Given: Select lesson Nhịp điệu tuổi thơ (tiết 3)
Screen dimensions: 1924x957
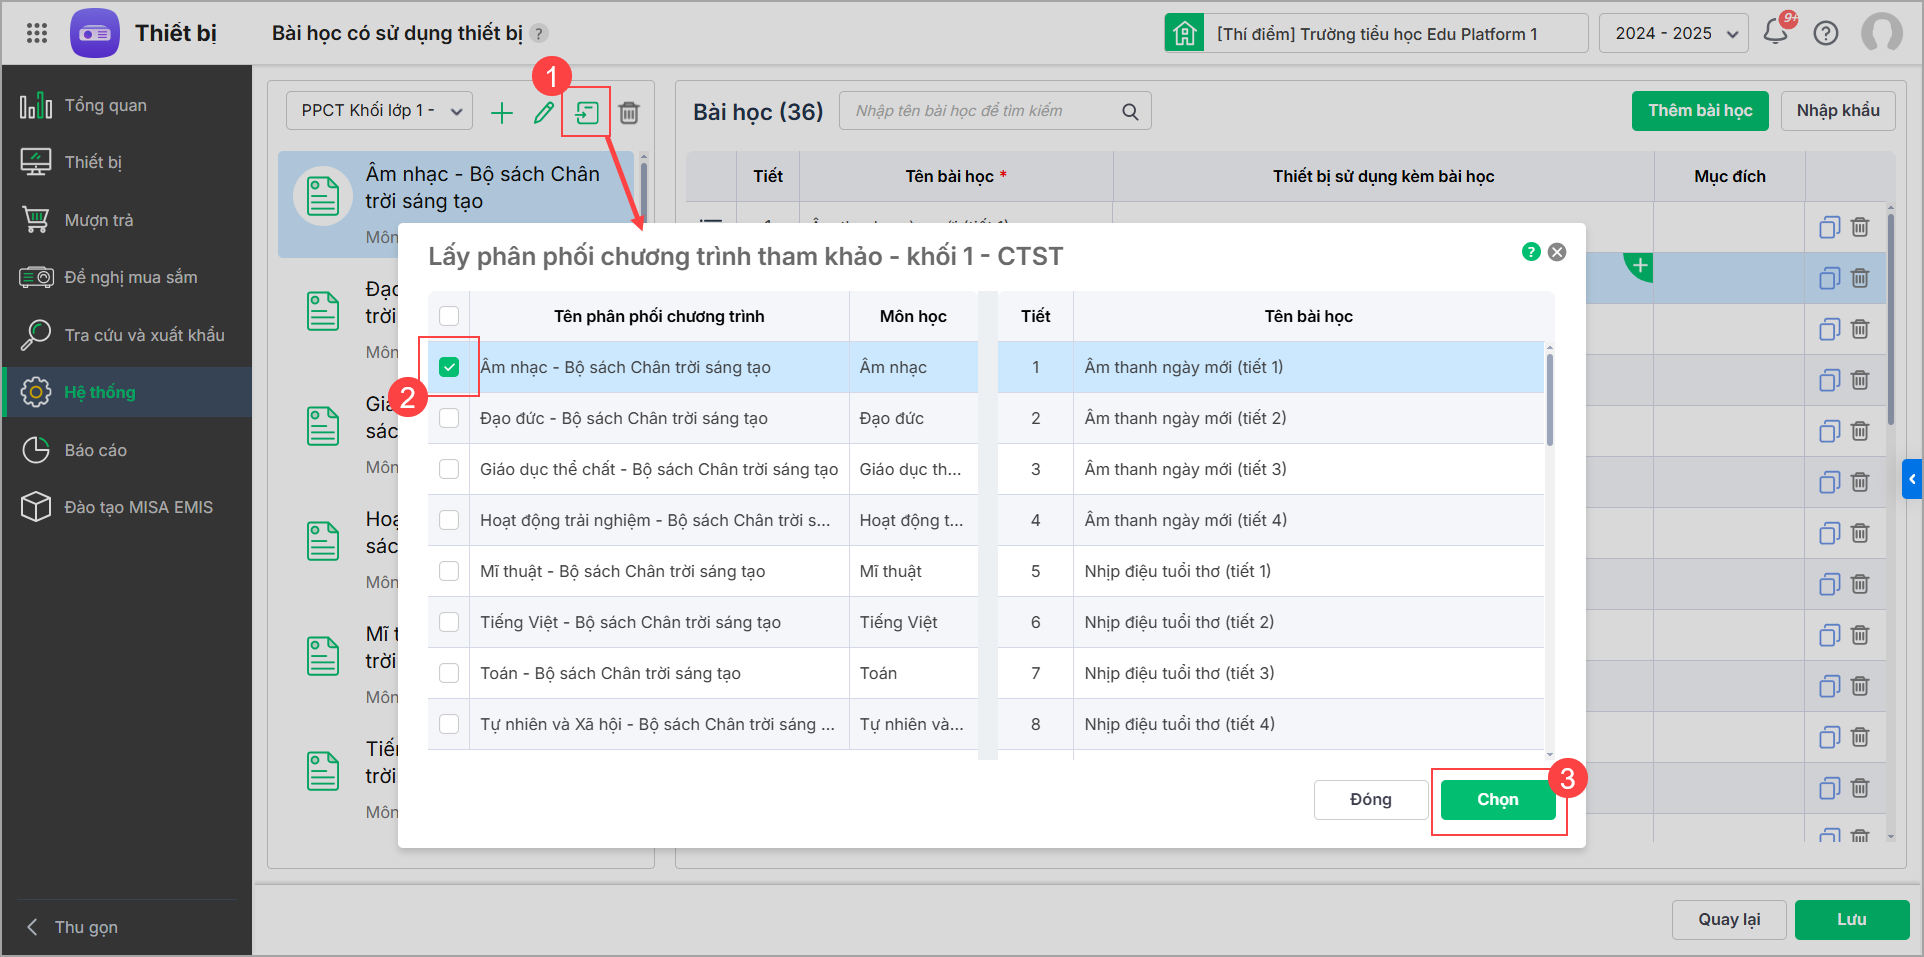Looking at the screenshot, I should tap(1272, 673).
